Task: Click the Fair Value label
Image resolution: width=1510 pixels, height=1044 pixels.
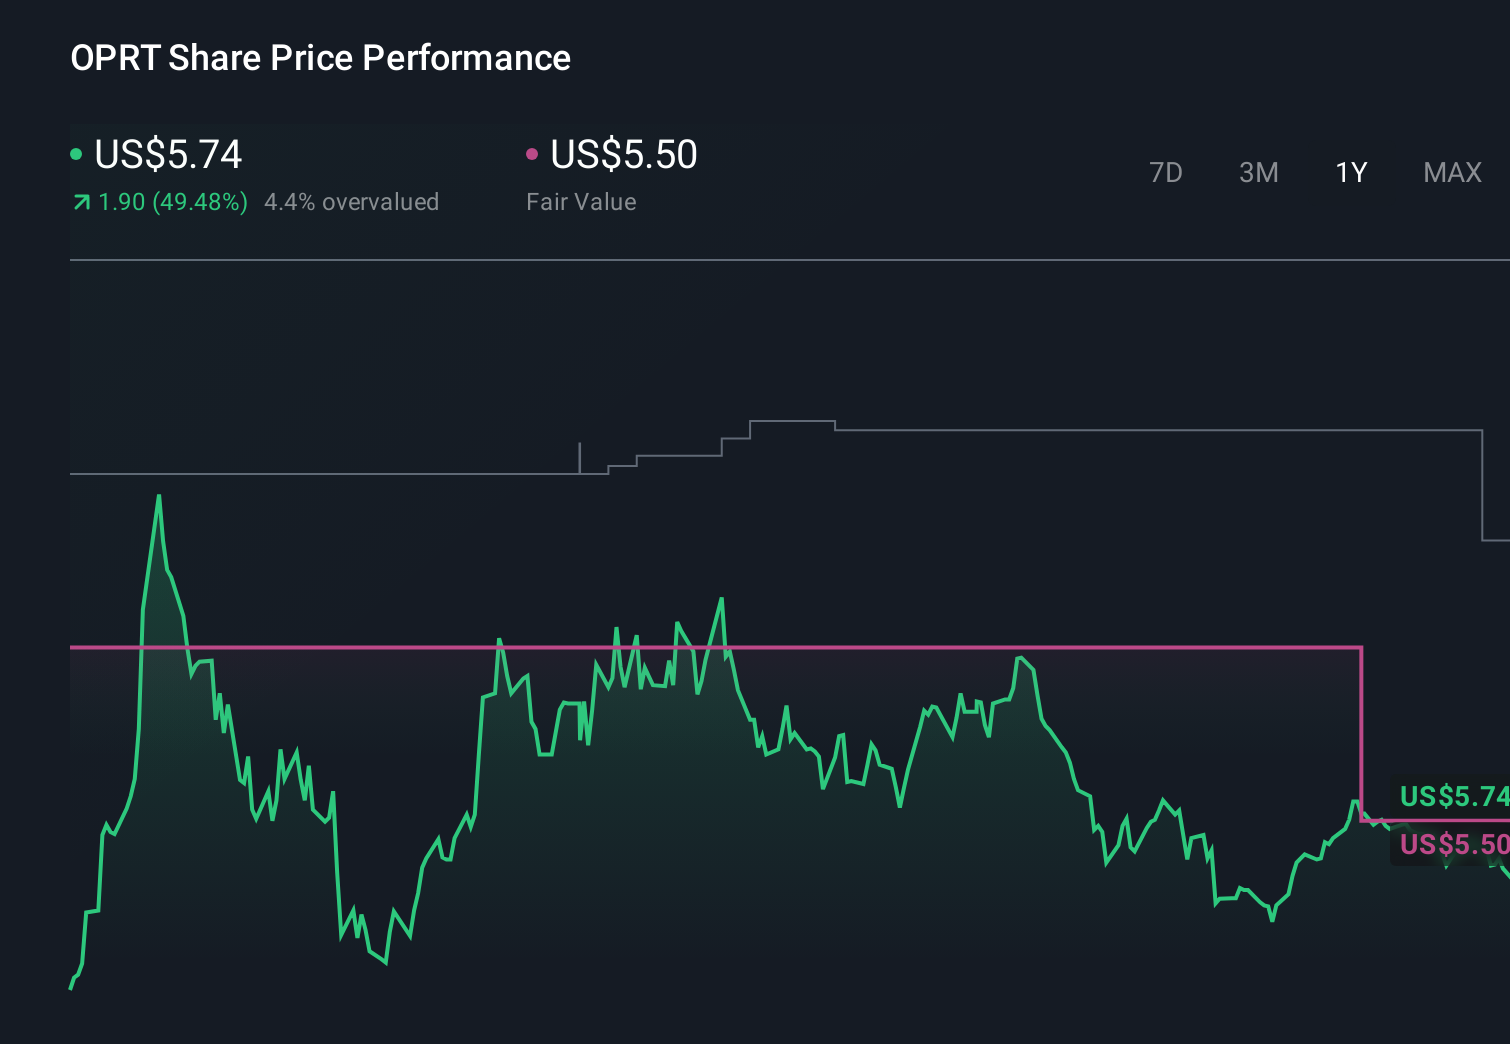Action: [581, 202]
